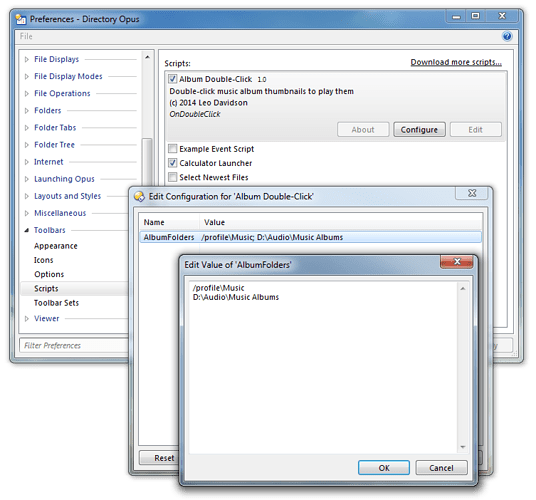Viewport: 536px width, 500px height.
Task: Open the Download more scripts link
Action: click(456, 62)
